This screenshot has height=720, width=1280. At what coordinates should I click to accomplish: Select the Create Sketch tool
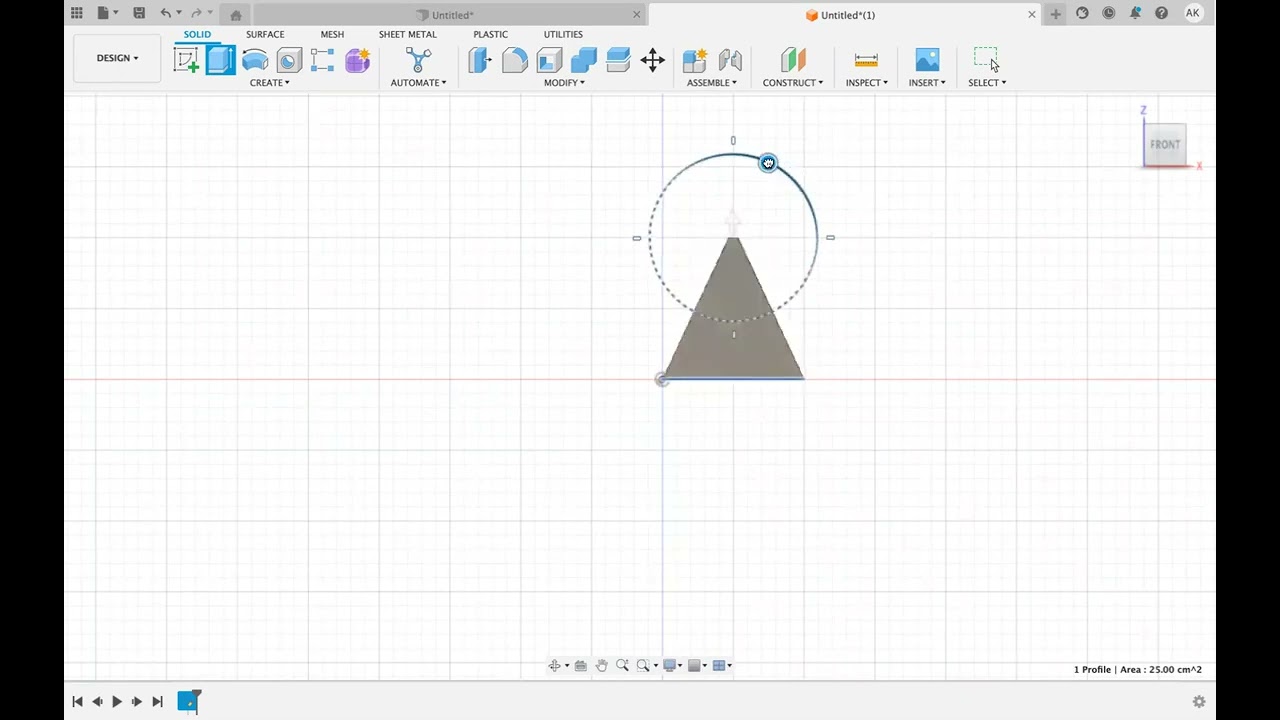[186, 60]
